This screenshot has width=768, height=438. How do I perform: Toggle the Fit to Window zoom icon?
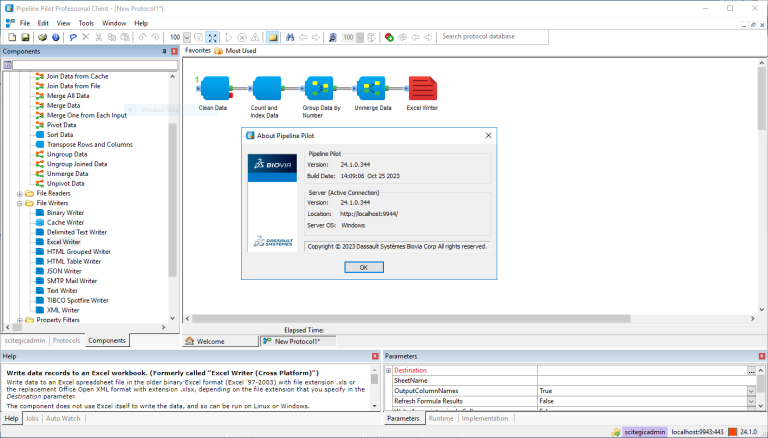pos(212,37)
